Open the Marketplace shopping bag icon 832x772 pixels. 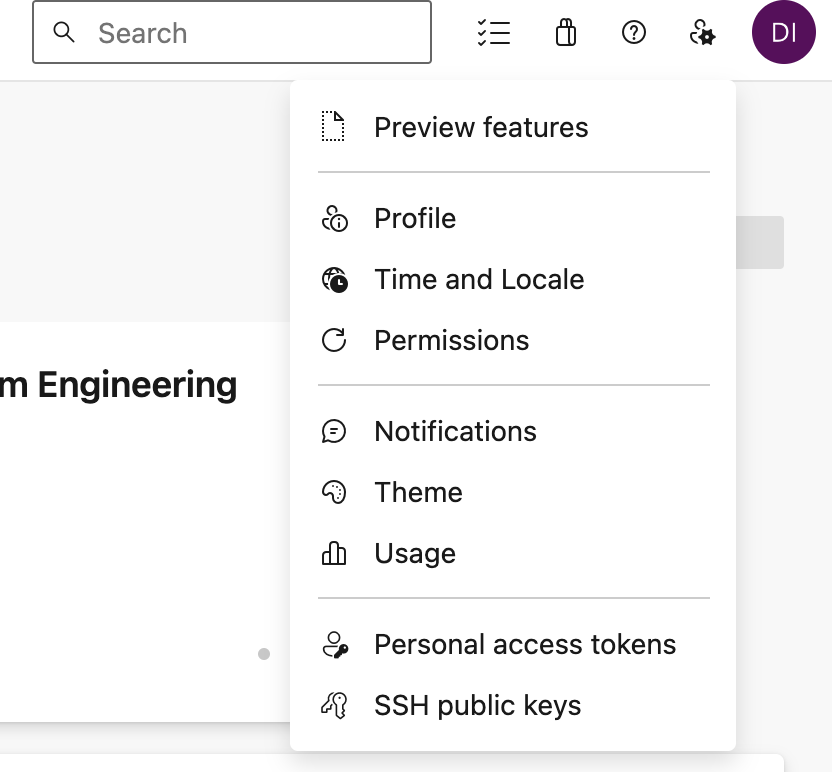(x=566, y=32)
